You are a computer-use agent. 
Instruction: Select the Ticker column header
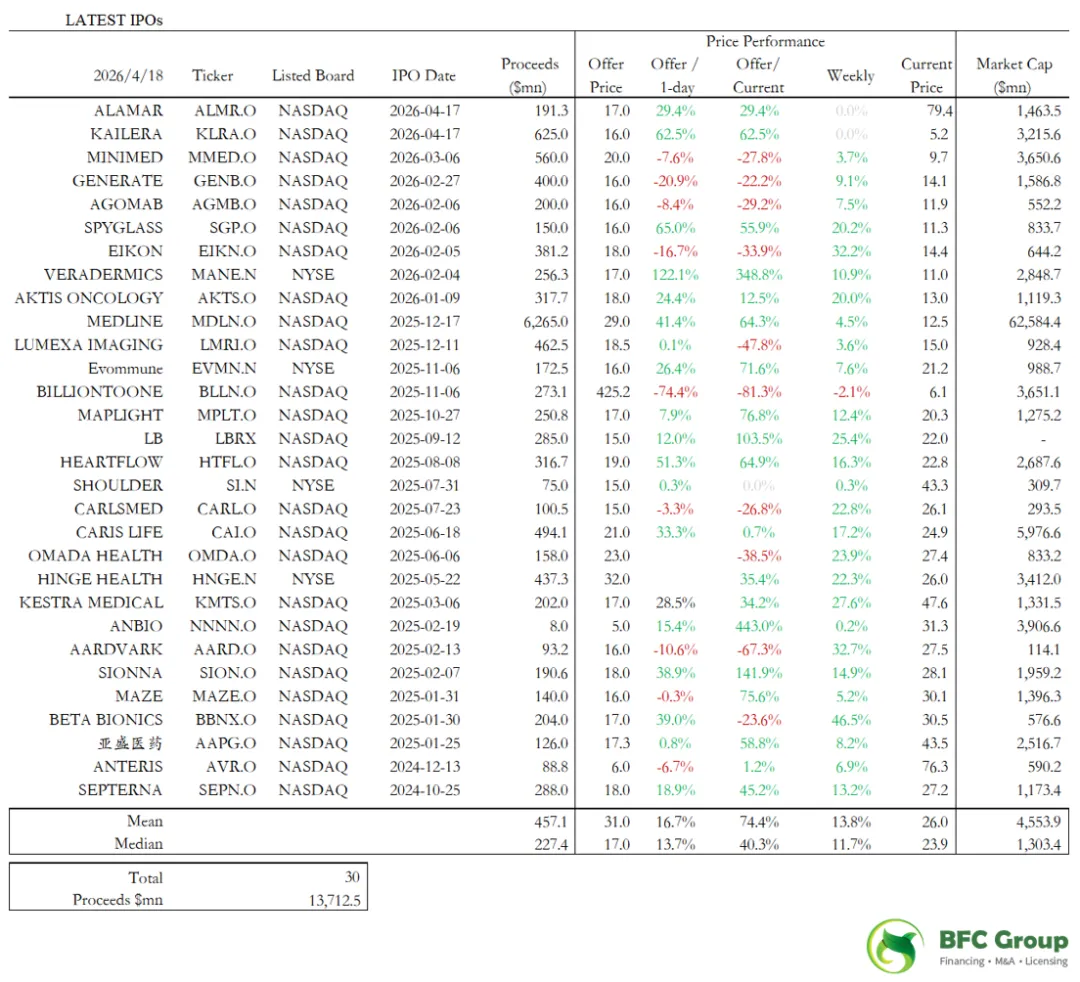tap(212, 76)
